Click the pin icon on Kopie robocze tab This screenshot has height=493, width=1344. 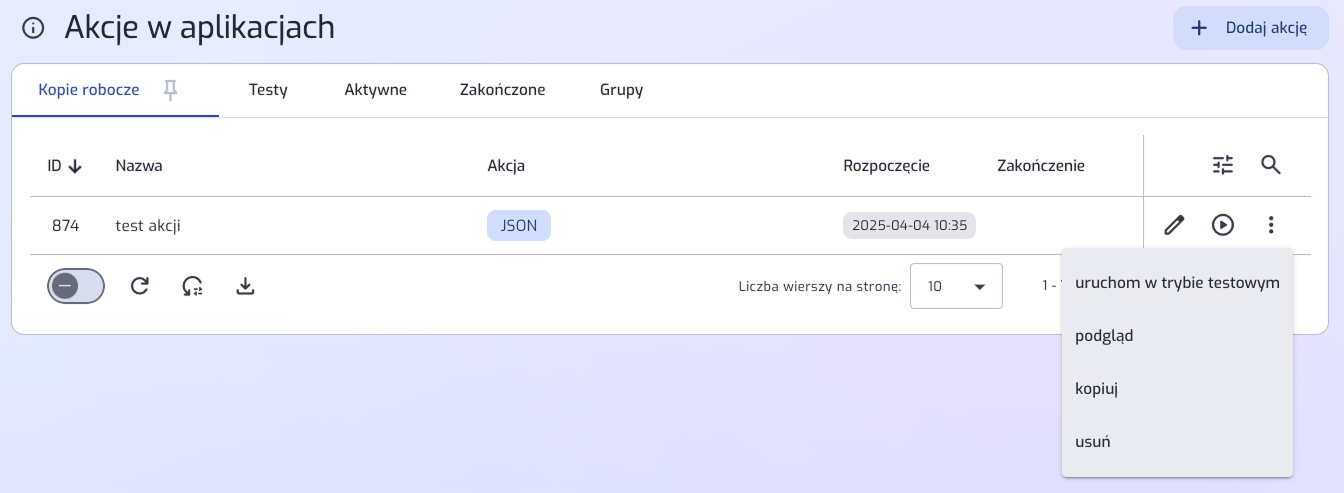pos(170,90)
